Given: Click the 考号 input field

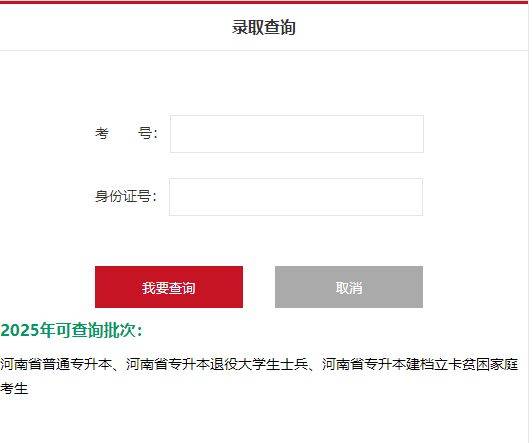Looking at the screenshot, I should (297, 134).
